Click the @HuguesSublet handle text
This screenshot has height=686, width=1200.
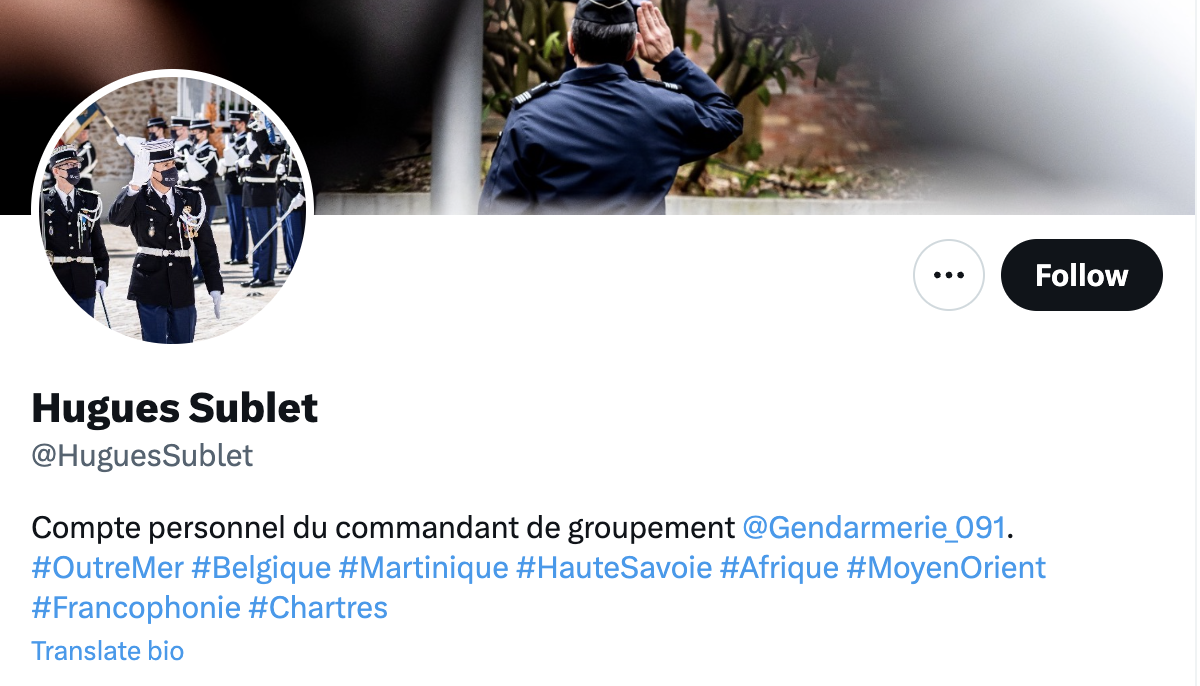[143, 456]
